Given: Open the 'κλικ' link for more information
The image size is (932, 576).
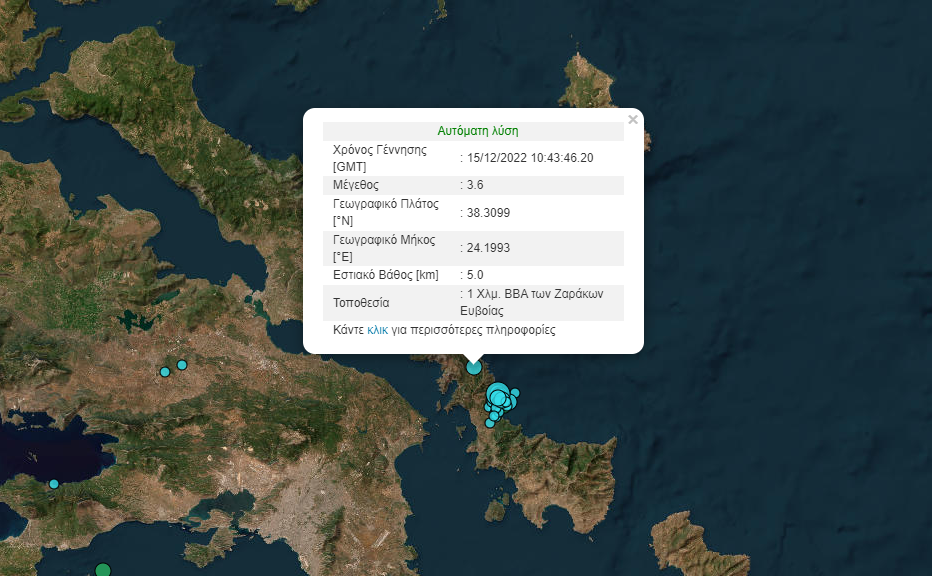Looking at the screenshot, I should (377, 330).
